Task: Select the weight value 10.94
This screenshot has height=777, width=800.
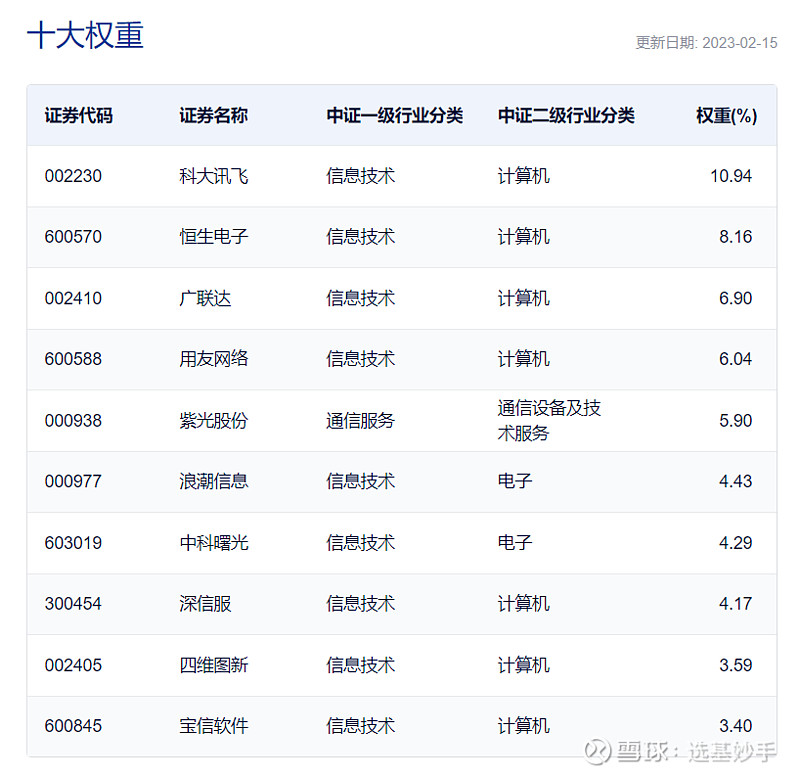Action: coord(731,176)
